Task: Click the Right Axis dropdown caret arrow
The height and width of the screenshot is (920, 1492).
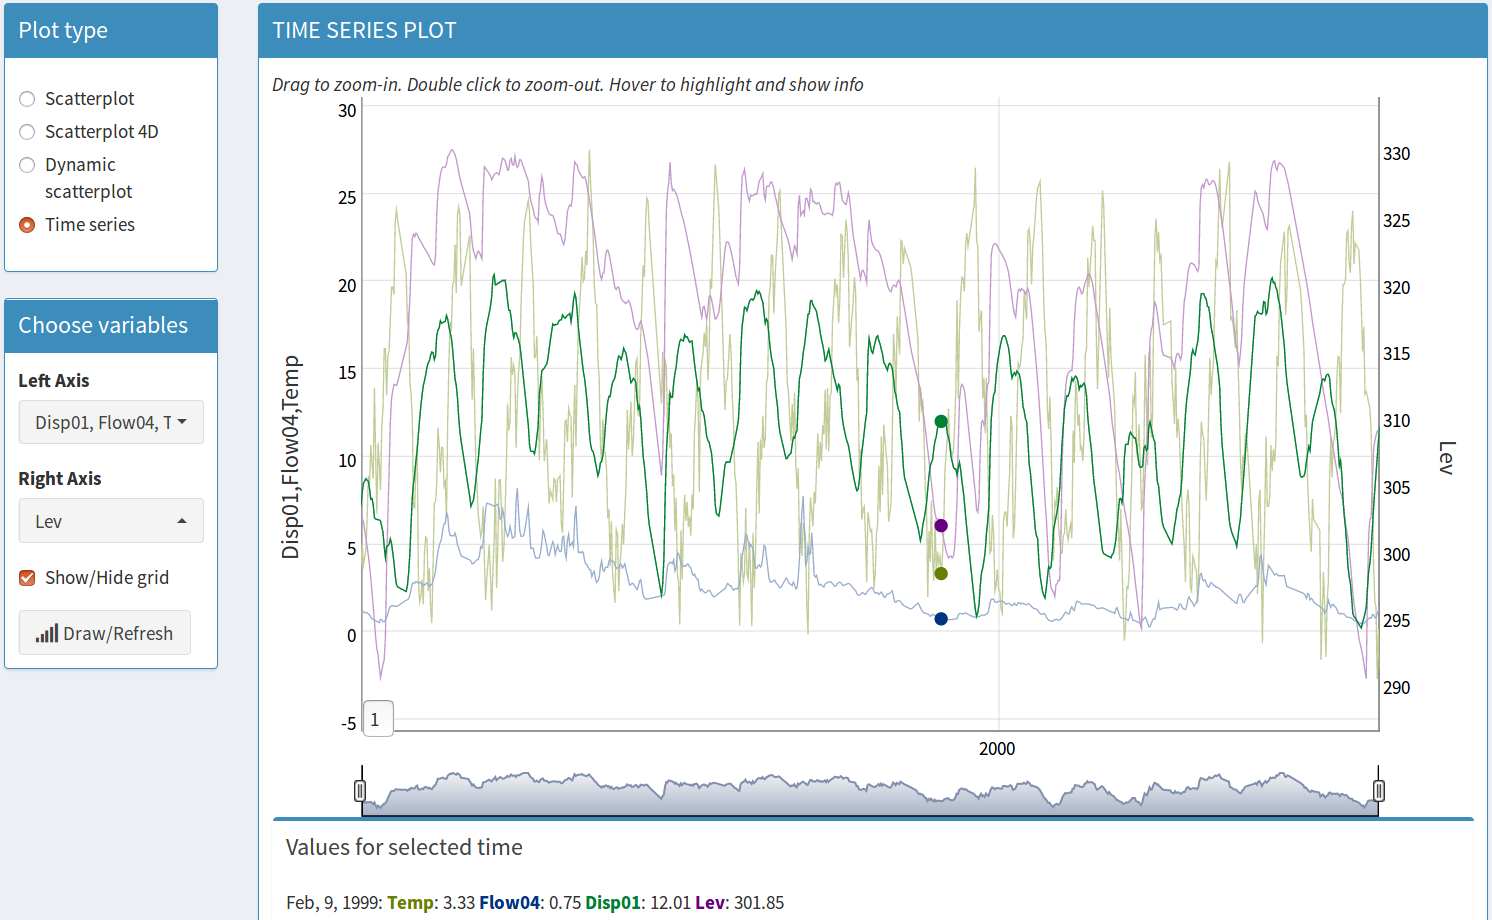Action: (182, 521)
